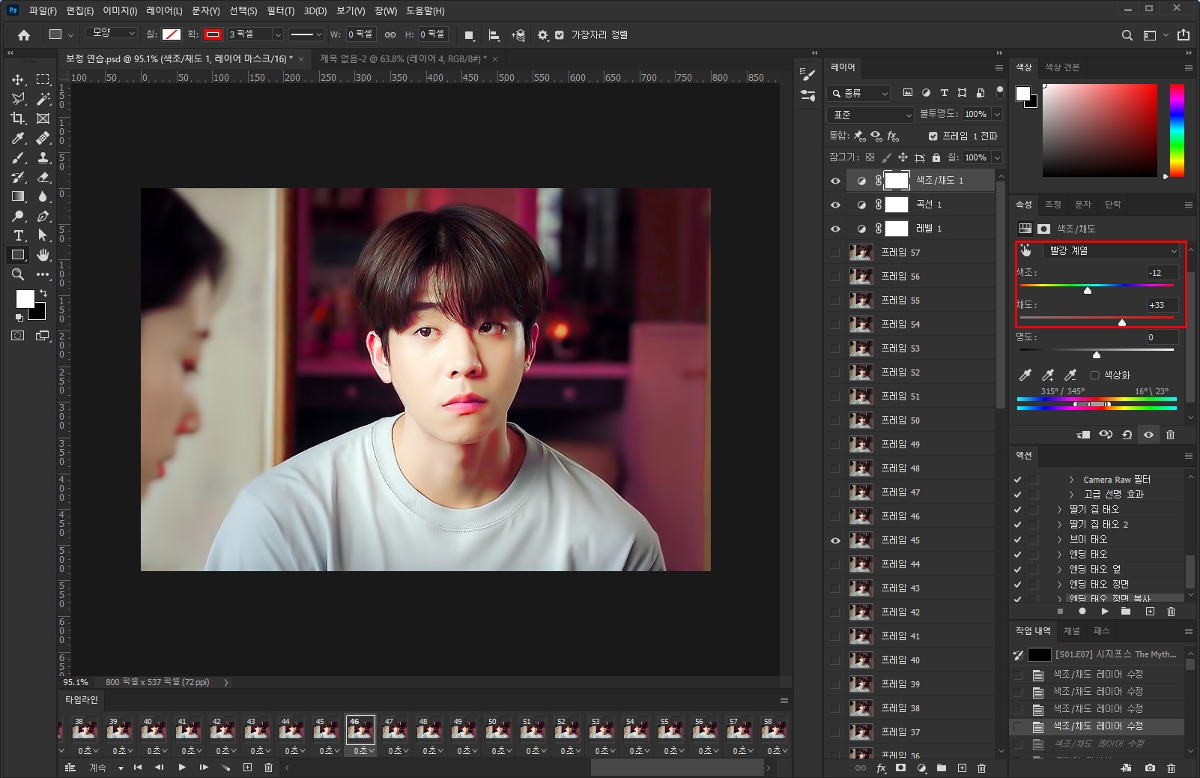Show the 프레임 57 layer
This screenshot has width=1200, height=778.
836,253
